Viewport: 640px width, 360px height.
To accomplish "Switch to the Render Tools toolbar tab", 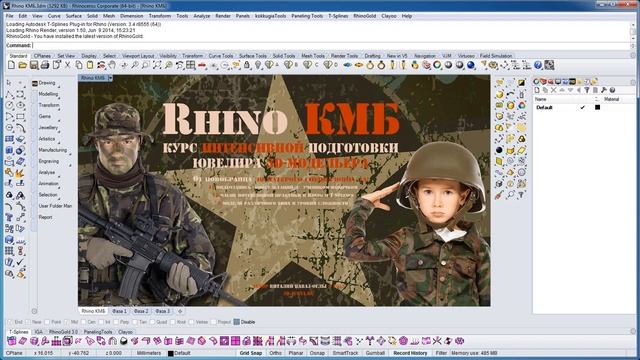I will (x=344, y=56).
